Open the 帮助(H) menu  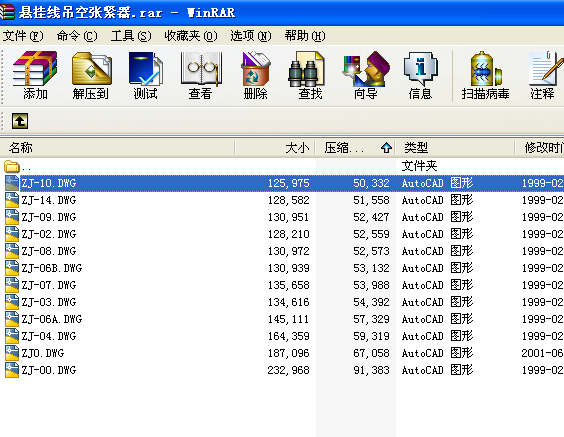[x=305, y=36]
